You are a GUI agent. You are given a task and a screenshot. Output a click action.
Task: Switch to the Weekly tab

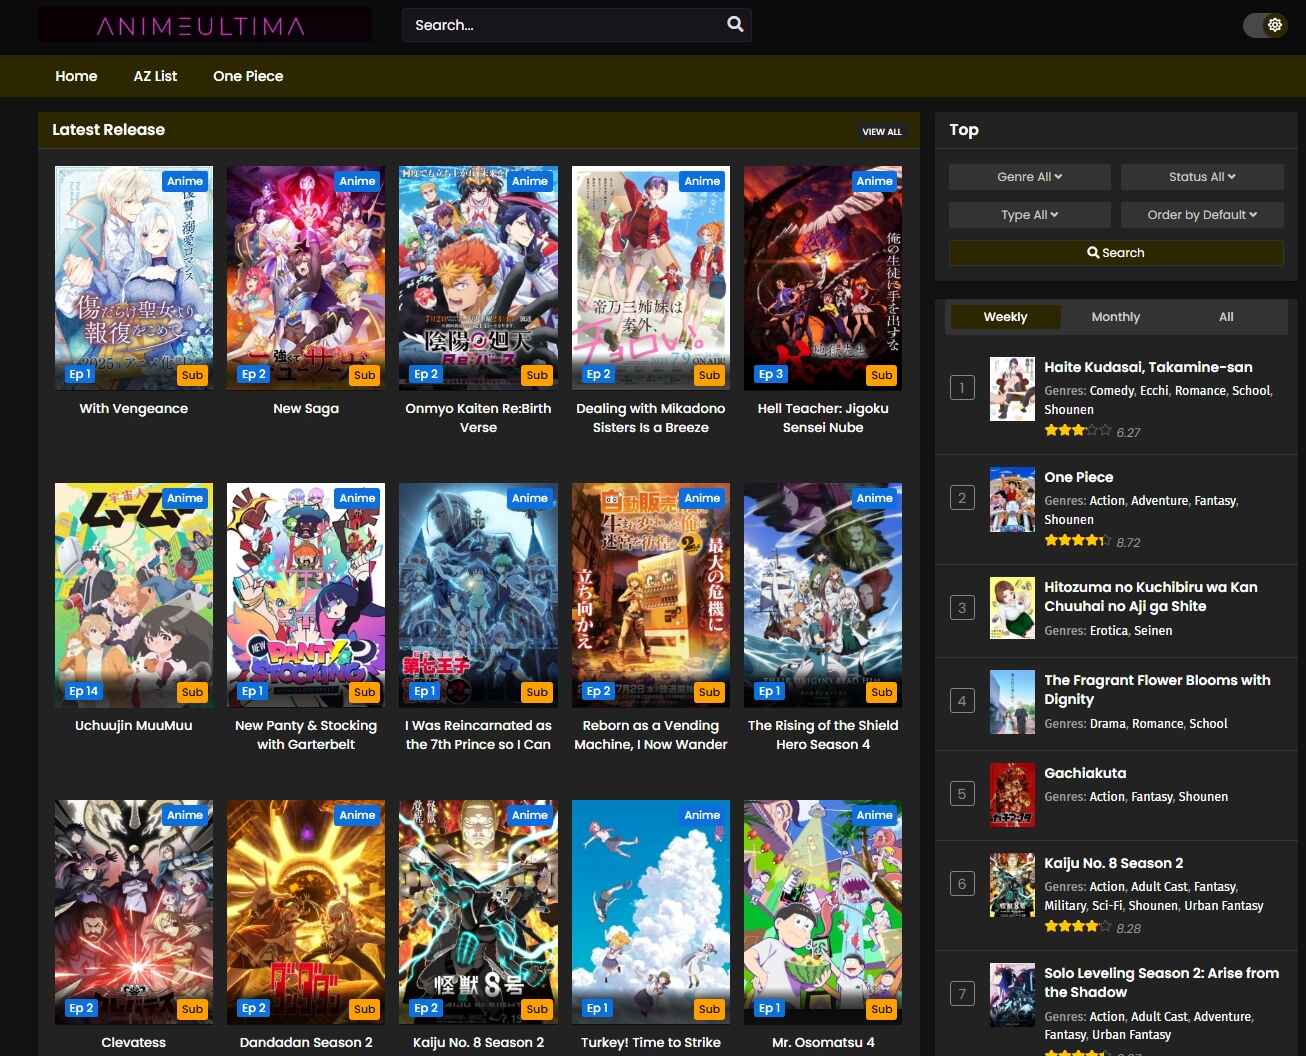[1005, 317]
